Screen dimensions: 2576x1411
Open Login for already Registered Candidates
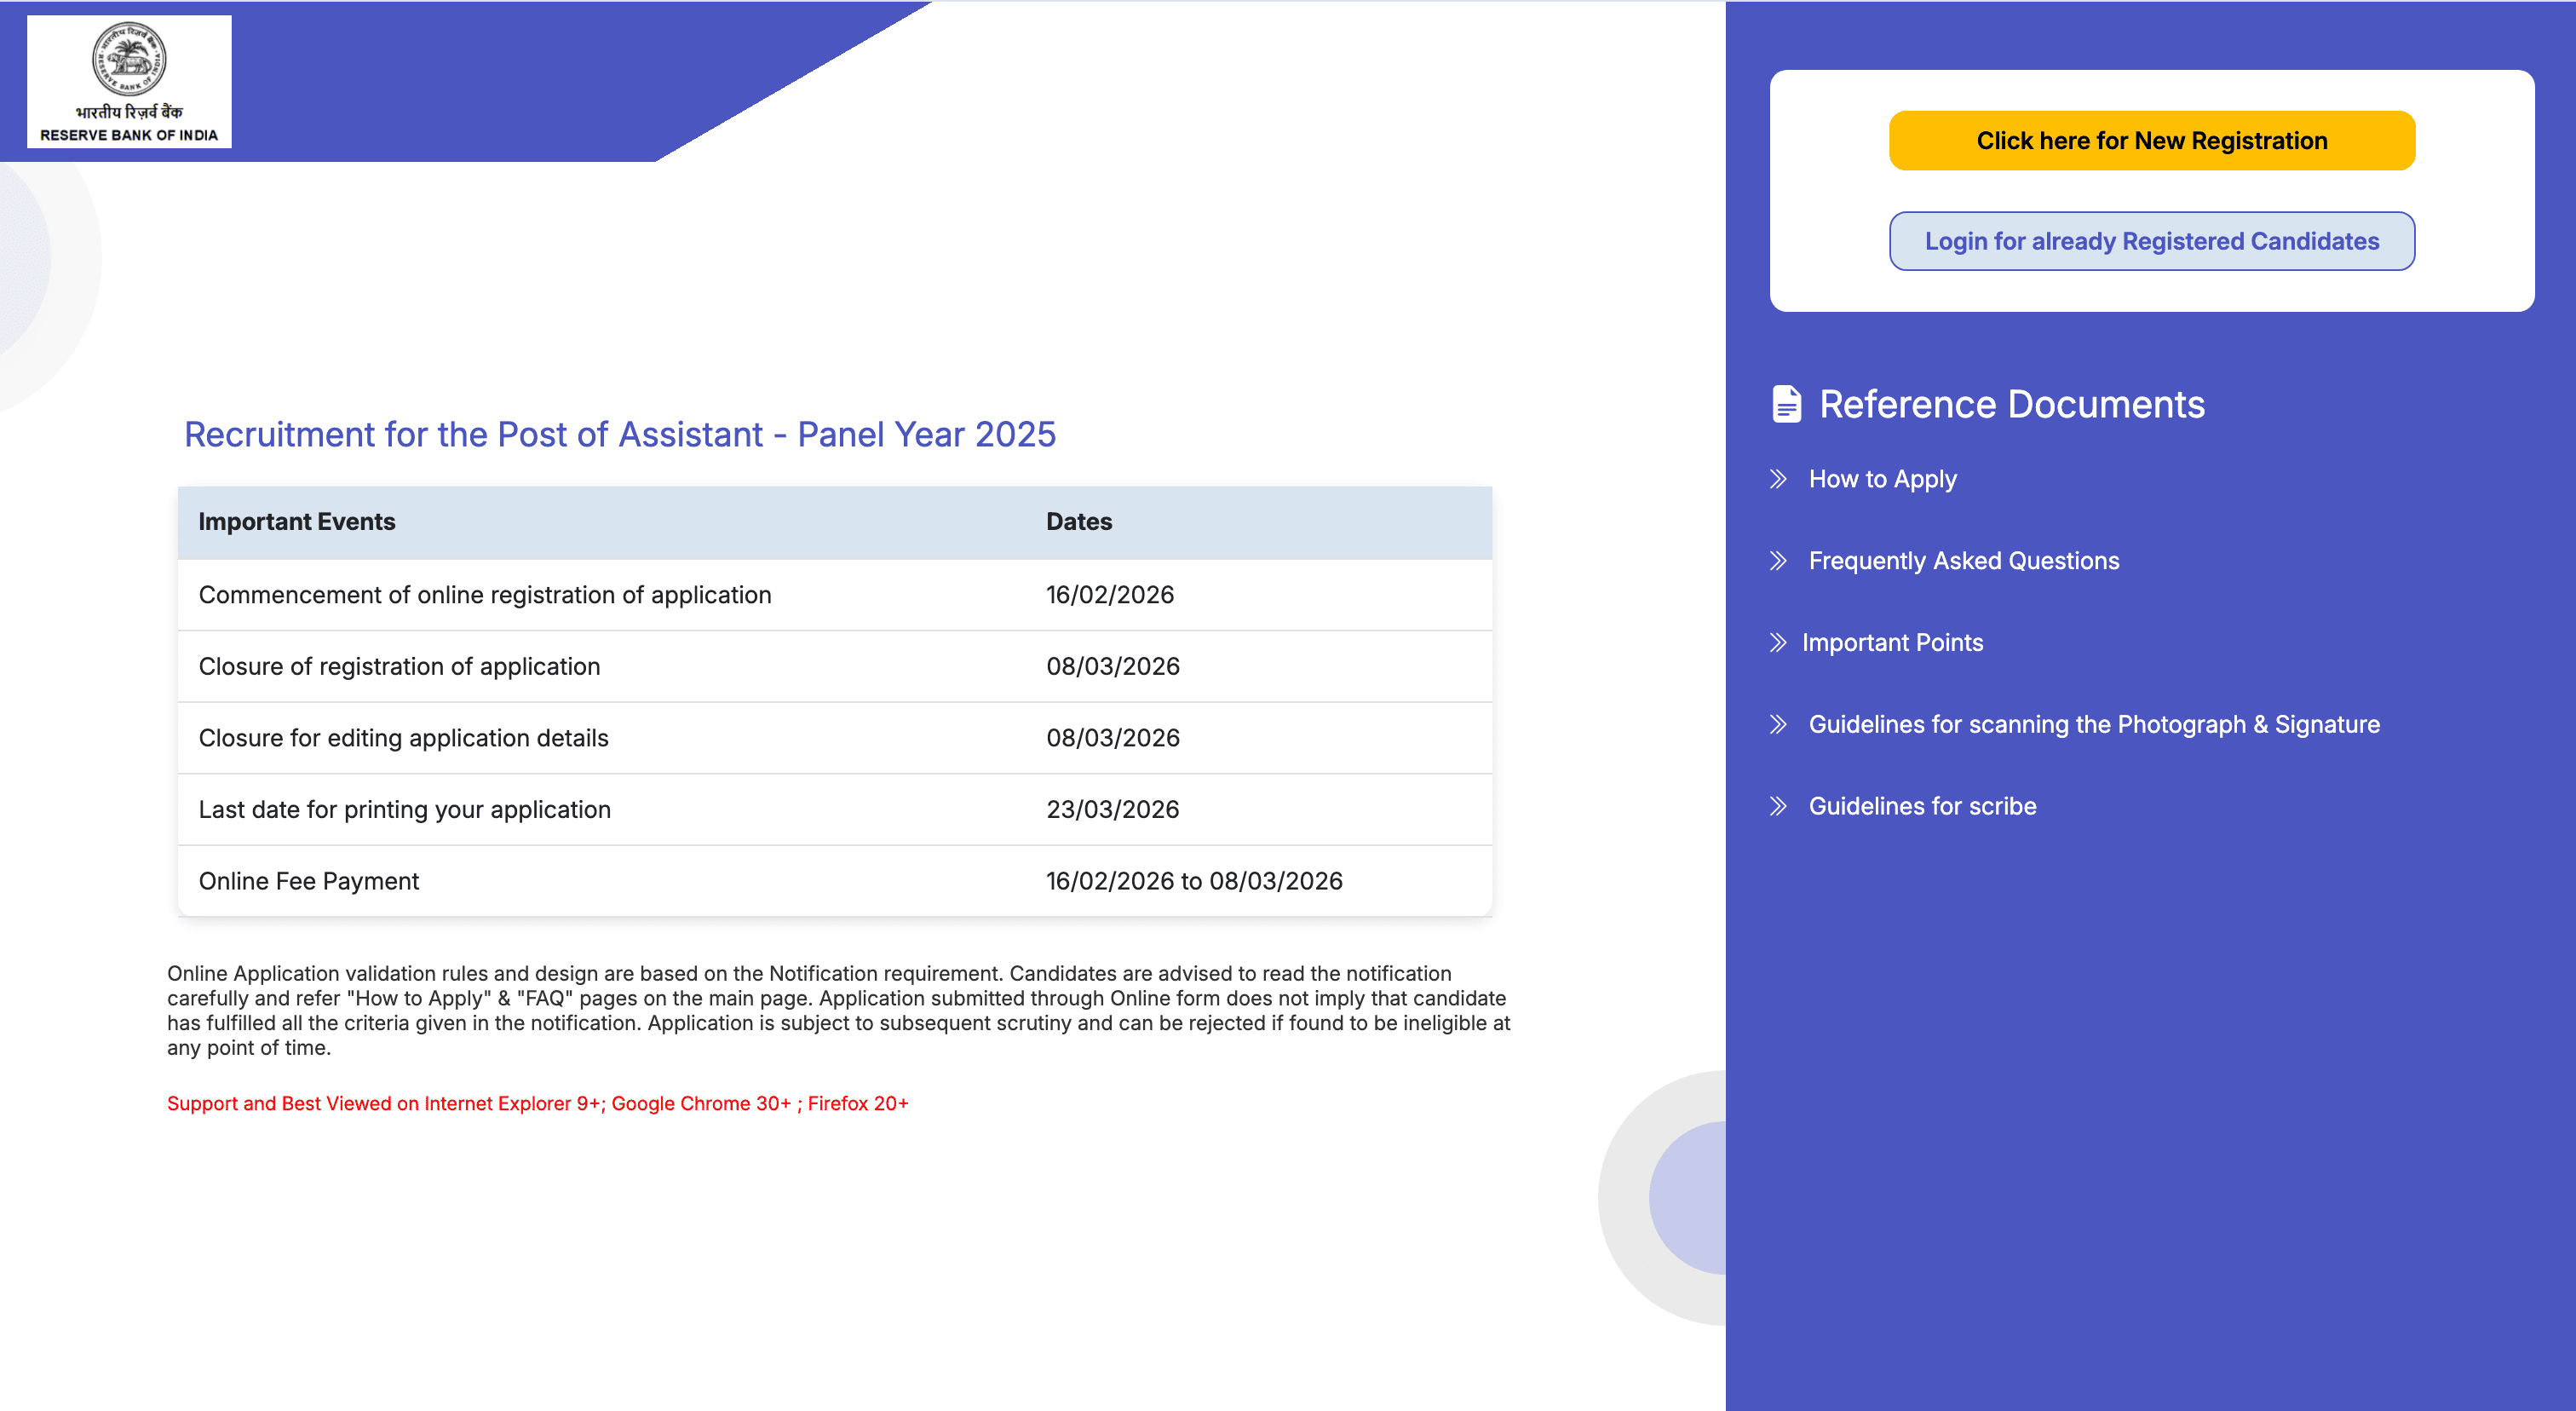click(x=2151, y=241)
